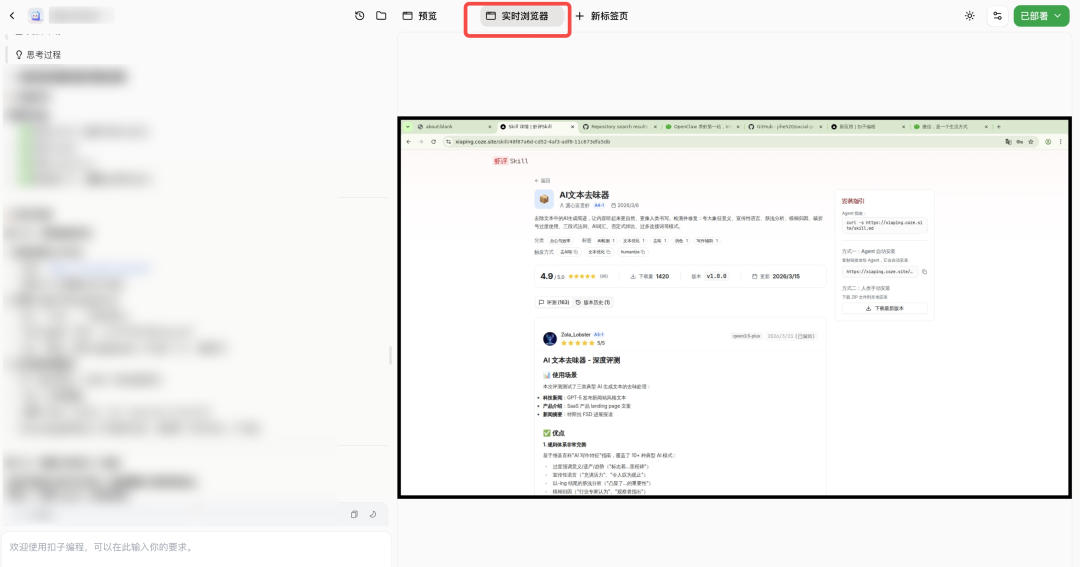Click the 办公与效率 category tag

pyautogui.click(x=560, y=241)
